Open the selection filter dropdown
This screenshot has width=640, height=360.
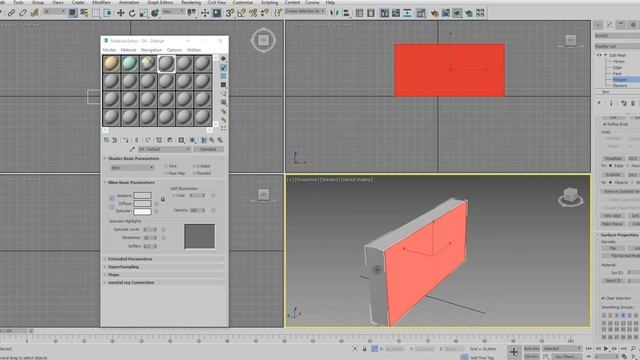(x=54, y=12)
